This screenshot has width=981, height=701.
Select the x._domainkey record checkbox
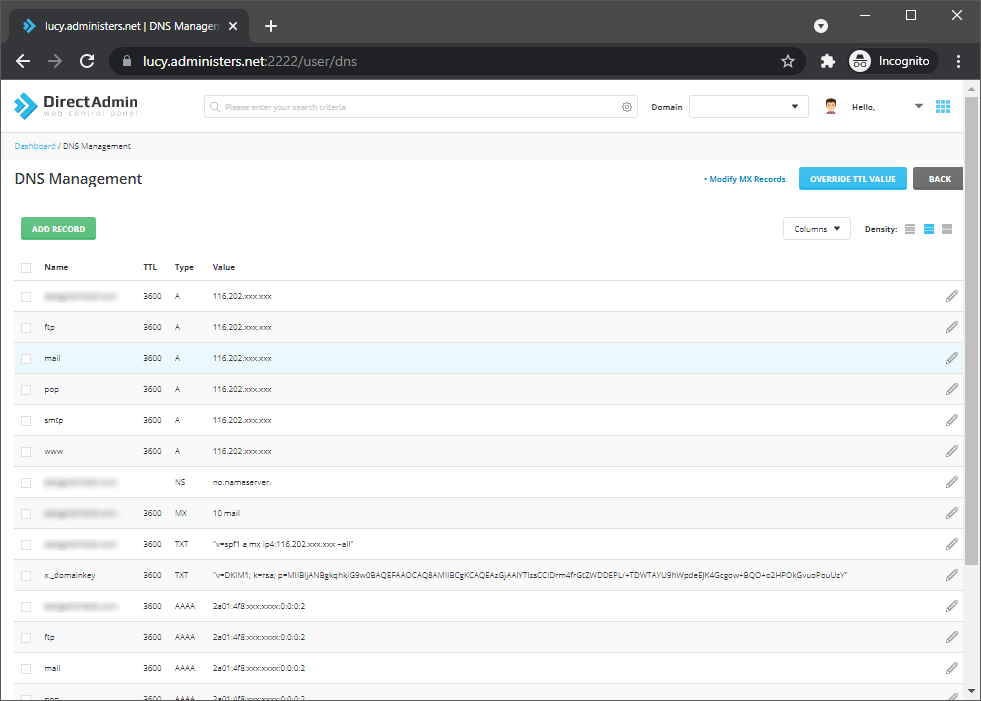tap(26, 576)
